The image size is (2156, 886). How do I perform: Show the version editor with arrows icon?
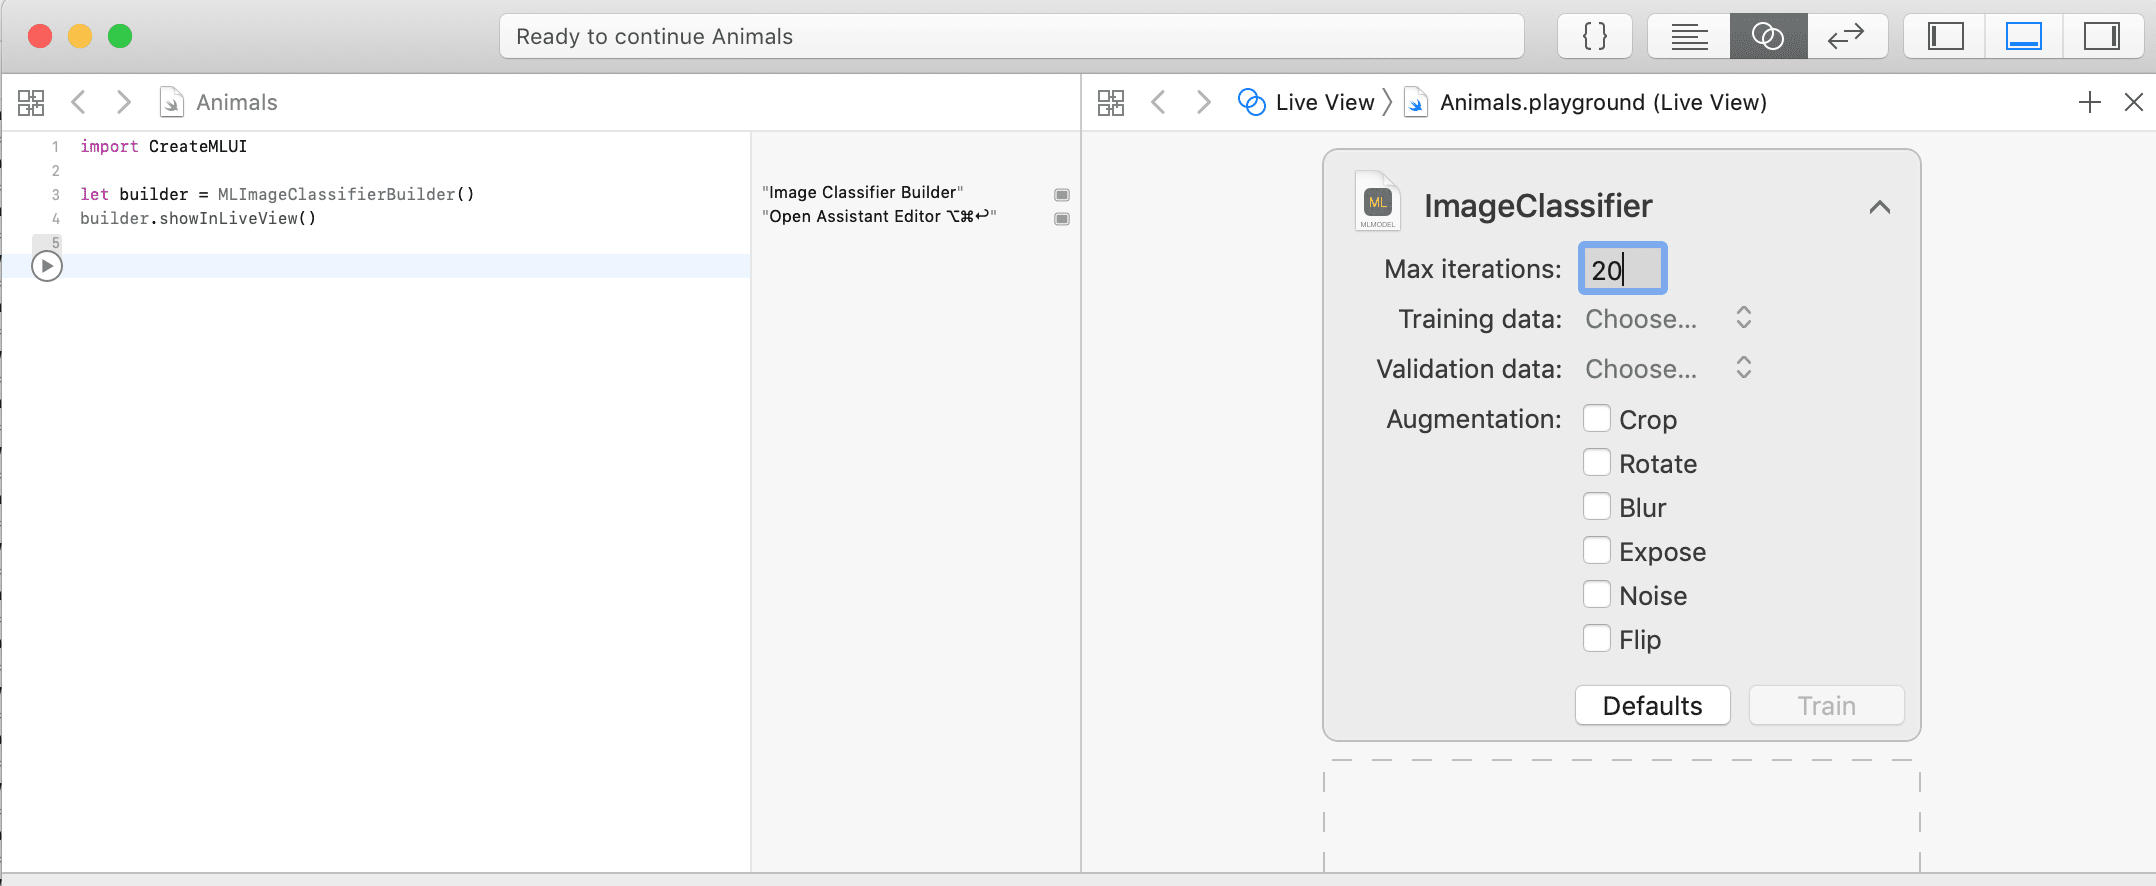click(x=1846, y=37)
